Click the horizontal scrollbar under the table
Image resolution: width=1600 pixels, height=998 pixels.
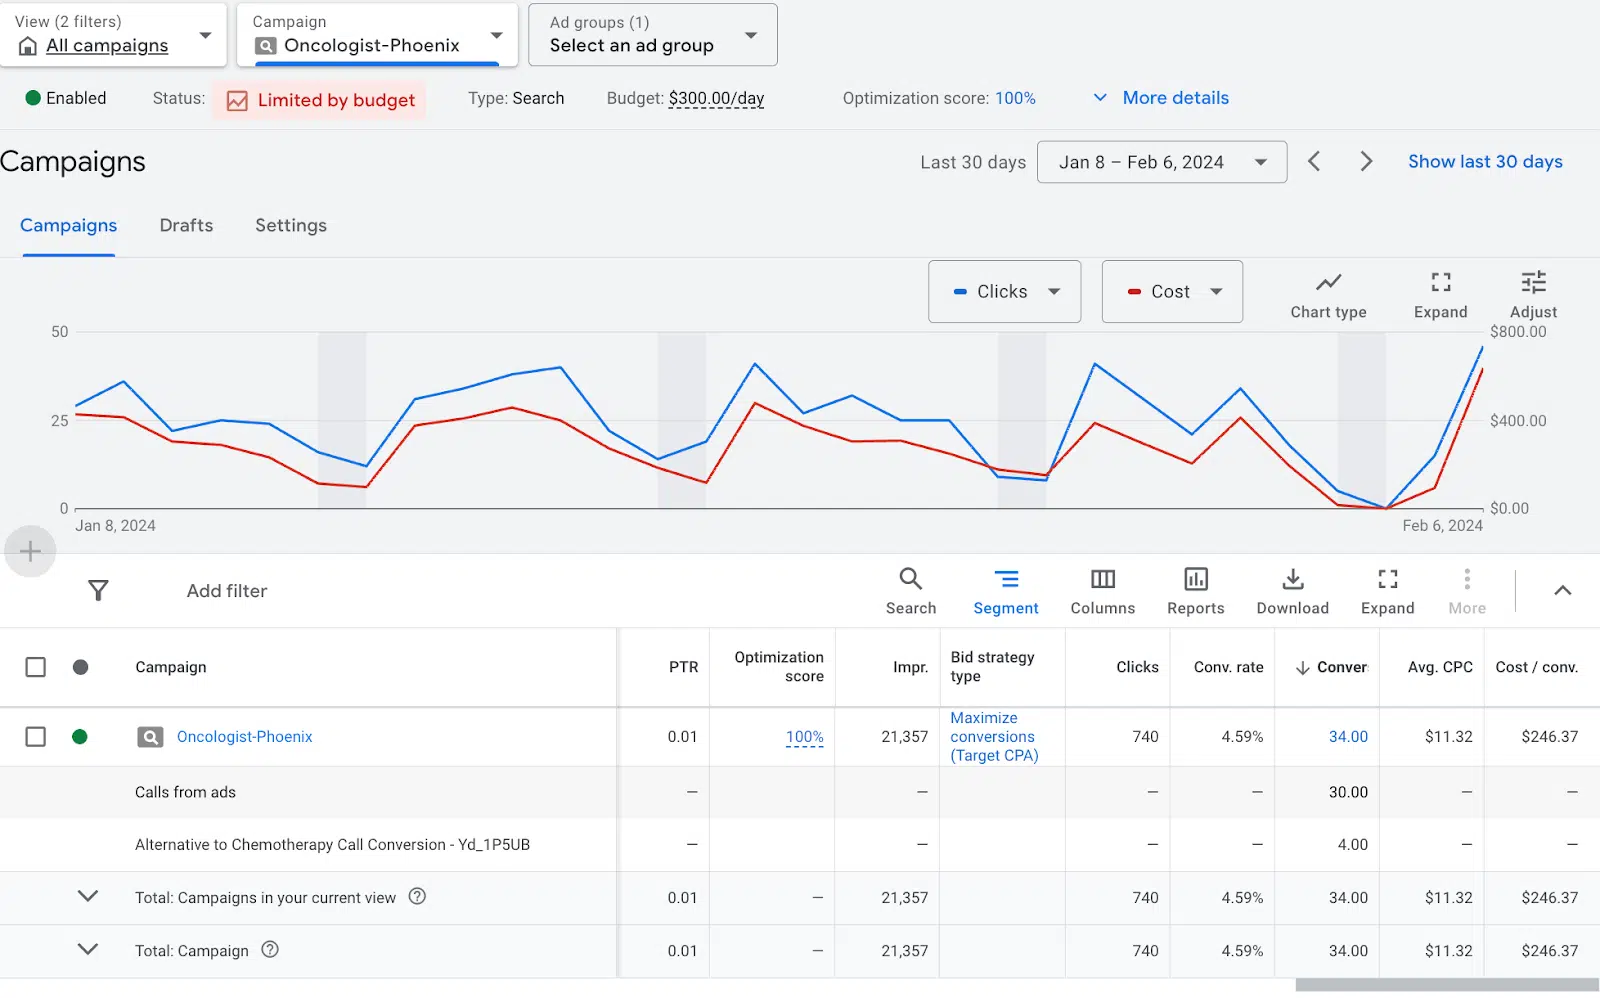point(1446,985)
